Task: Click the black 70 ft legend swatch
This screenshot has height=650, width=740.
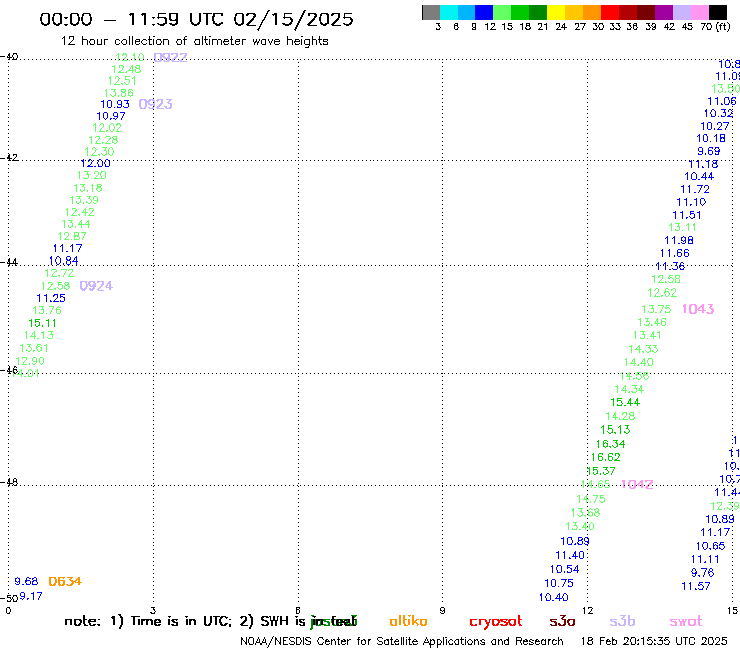Action: click(x=718, y=13)
